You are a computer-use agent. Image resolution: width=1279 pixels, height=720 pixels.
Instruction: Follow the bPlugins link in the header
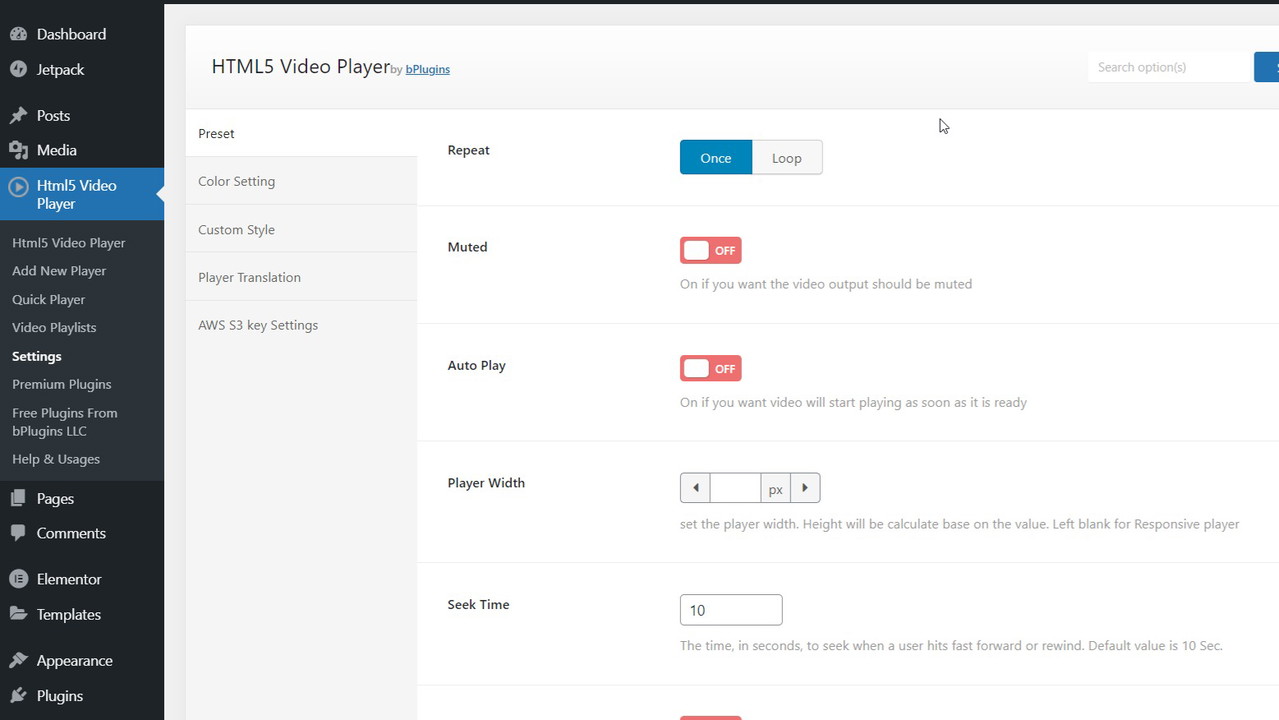pos(427,69)
